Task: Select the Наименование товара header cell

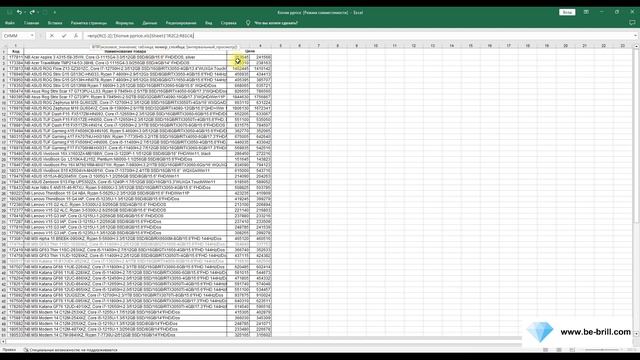Action: tap(125, 51)
